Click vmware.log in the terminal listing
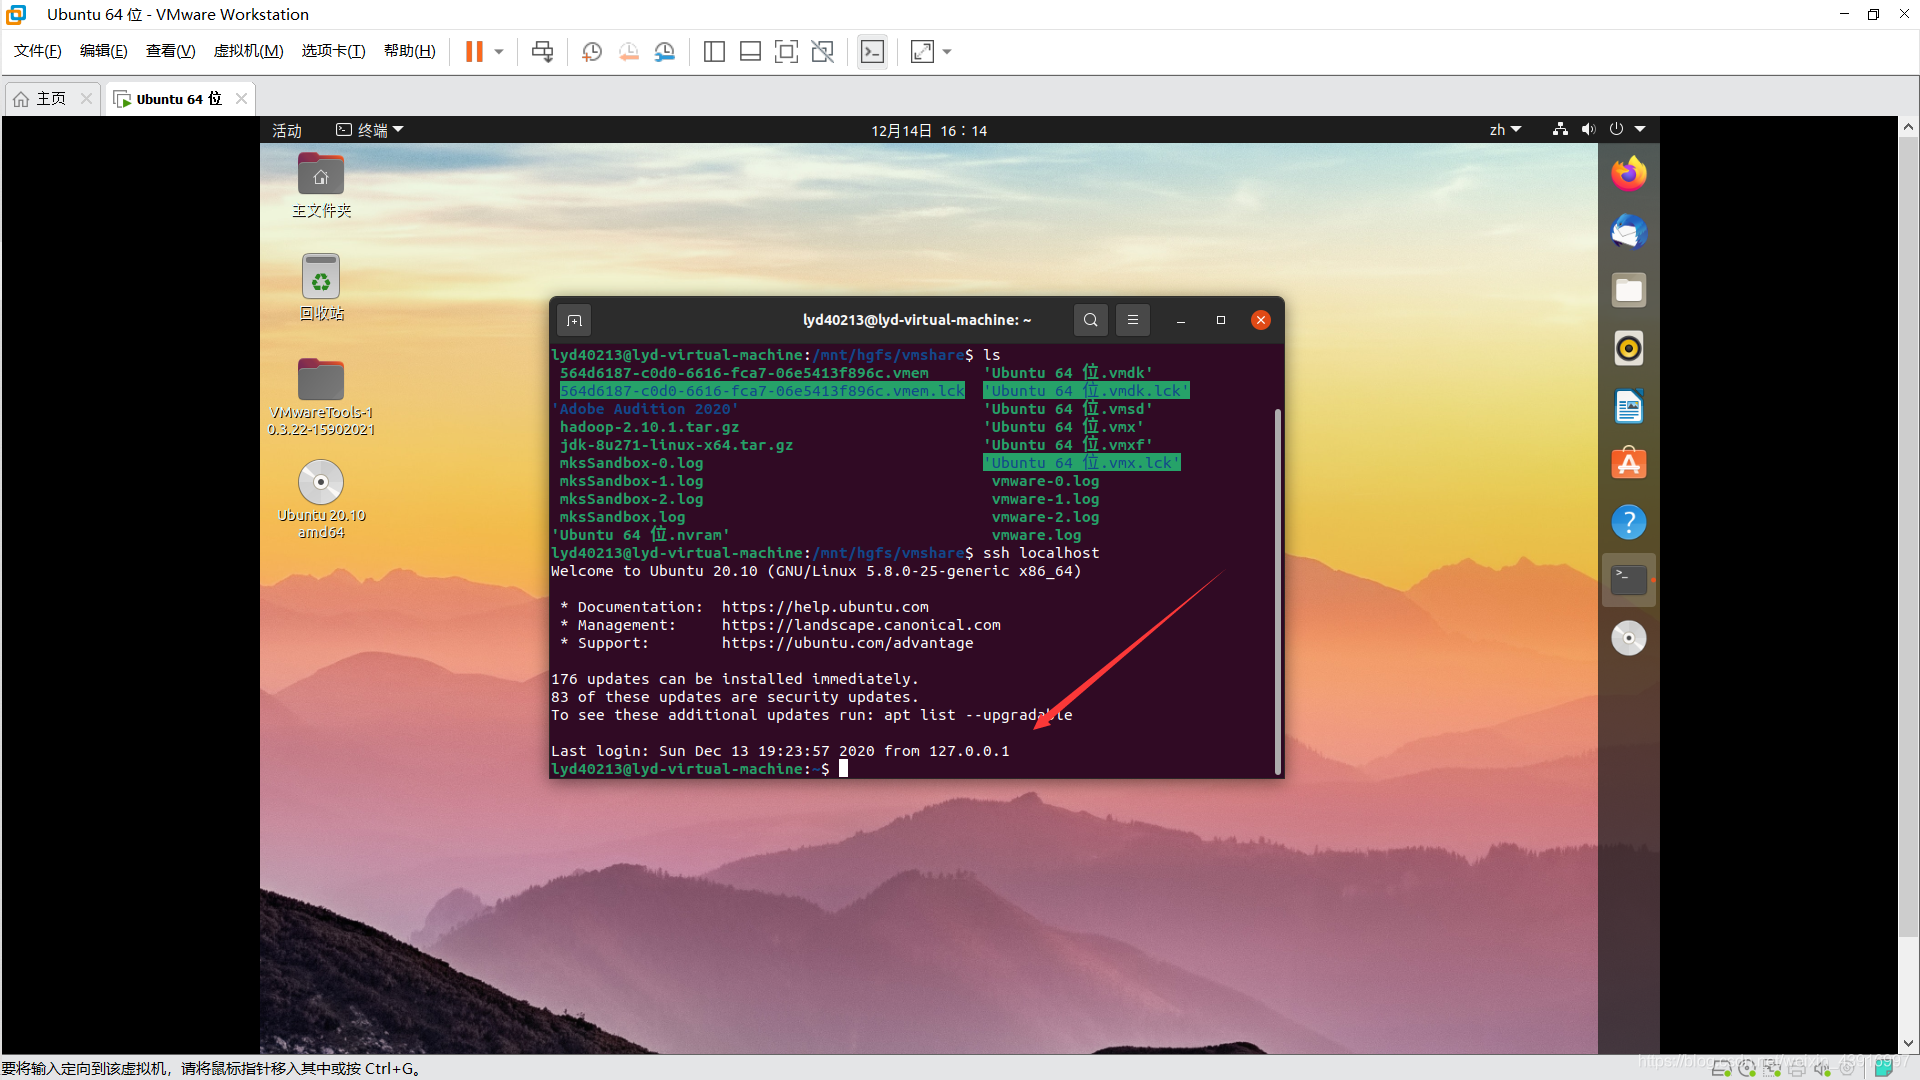Screen dimensions: 1920x1080 click(1036, 535)
